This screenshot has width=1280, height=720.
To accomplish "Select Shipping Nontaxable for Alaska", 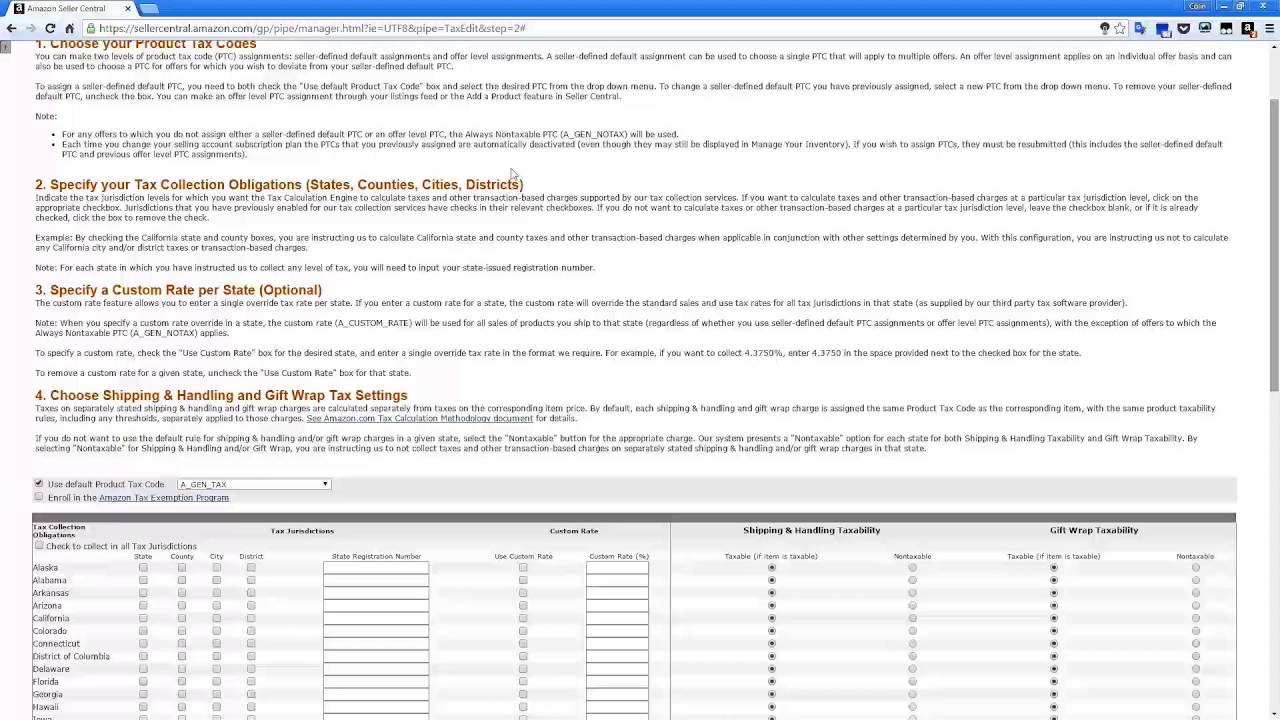I will click(x=912, y=567).
